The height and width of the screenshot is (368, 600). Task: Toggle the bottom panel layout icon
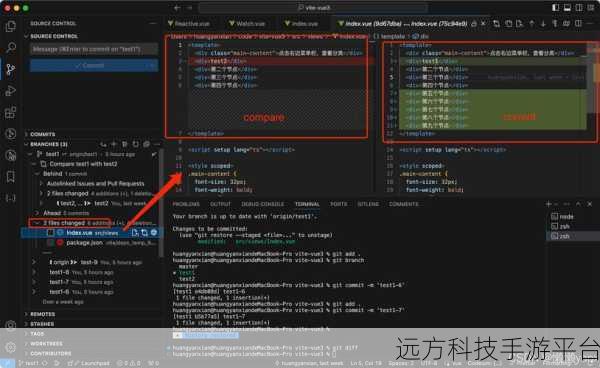(x=567, y=8)
